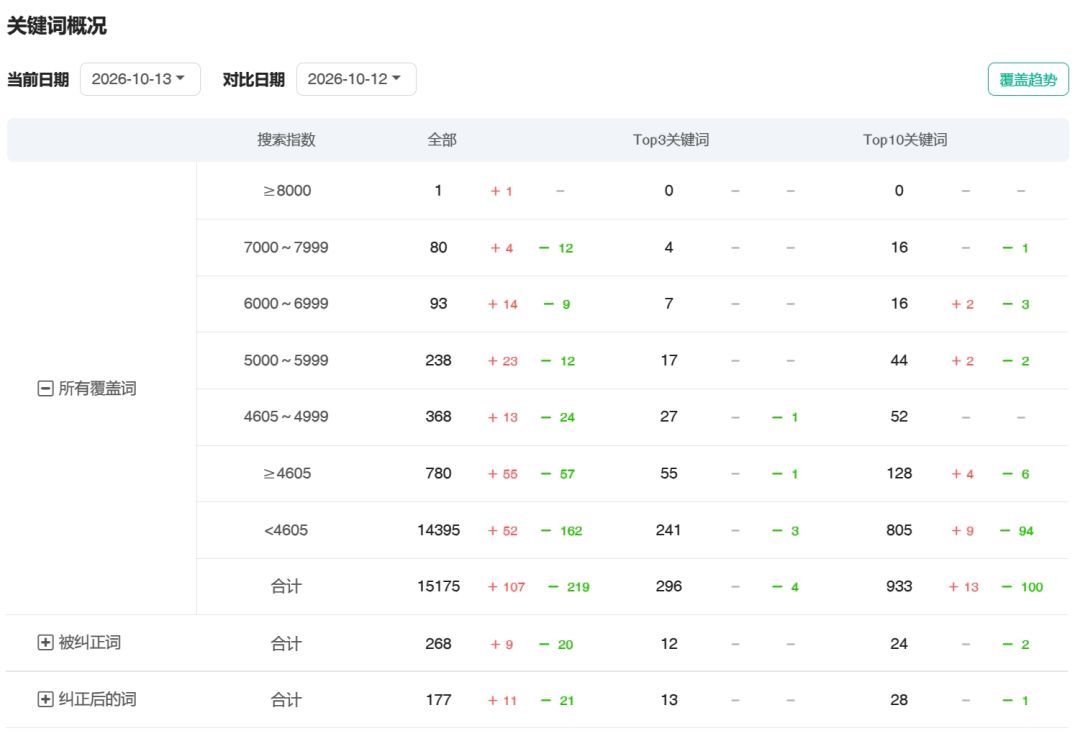The width and height of the screenshot is (1080, 736).
Task: Select the ≥4605 range label
Action: point(287,474)
